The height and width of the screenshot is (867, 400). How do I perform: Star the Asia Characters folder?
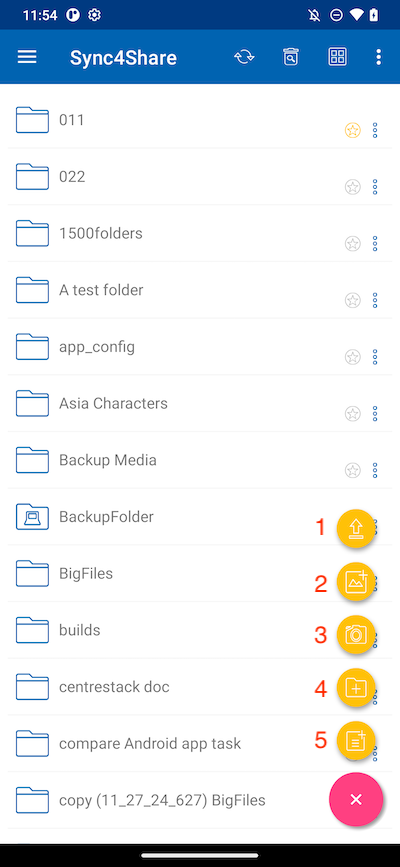coord(352,414)
